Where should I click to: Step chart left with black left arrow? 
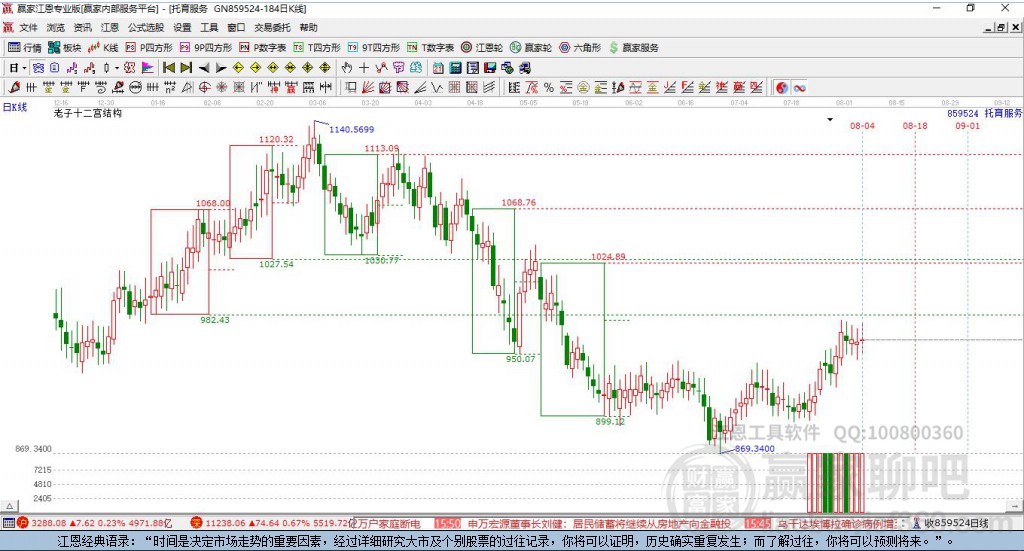[x=204, y=67]
